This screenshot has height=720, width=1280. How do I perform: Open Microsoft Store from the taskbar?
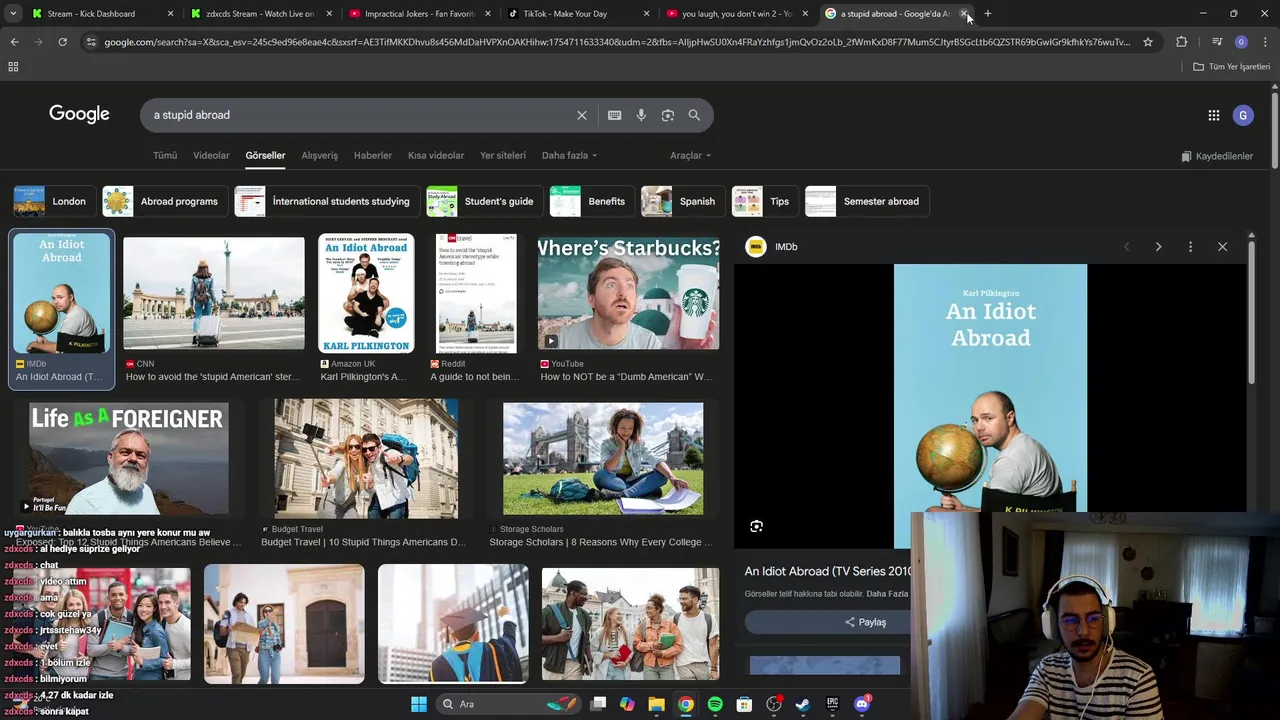click(x=744, y=704)
